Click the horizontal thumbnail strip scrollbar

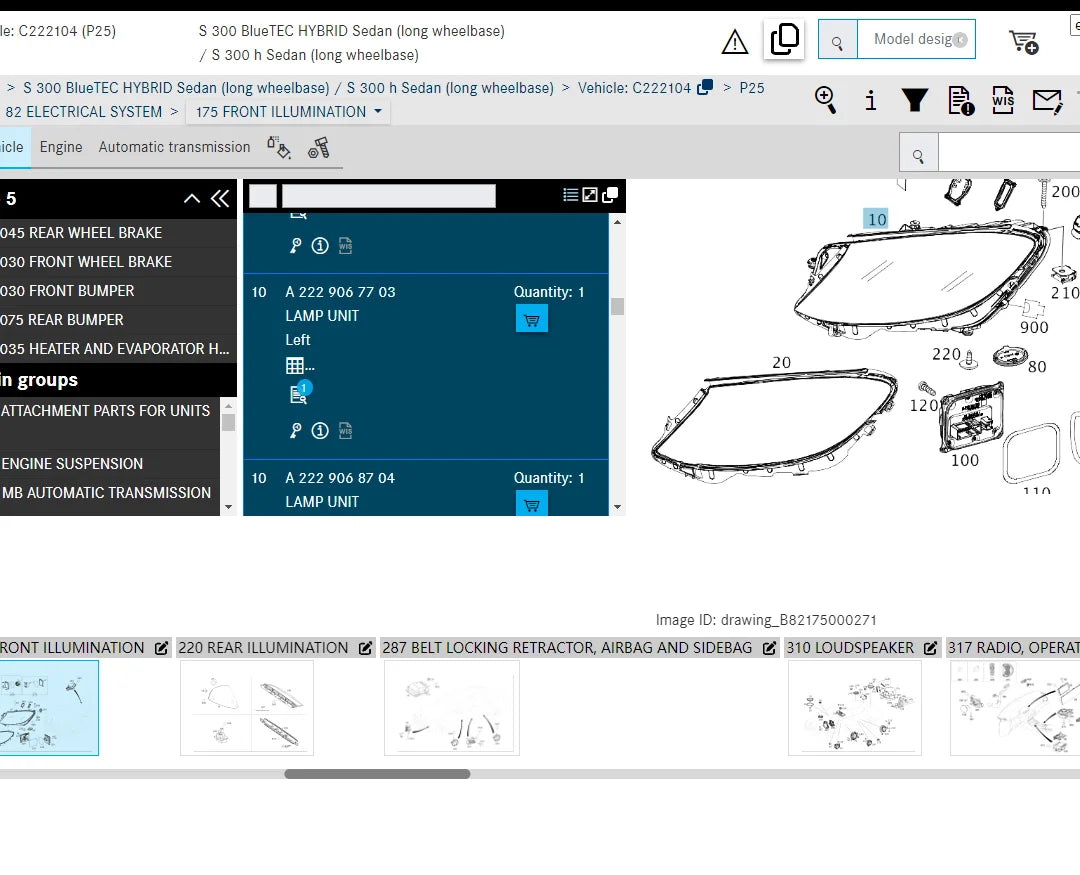point(377,774)
